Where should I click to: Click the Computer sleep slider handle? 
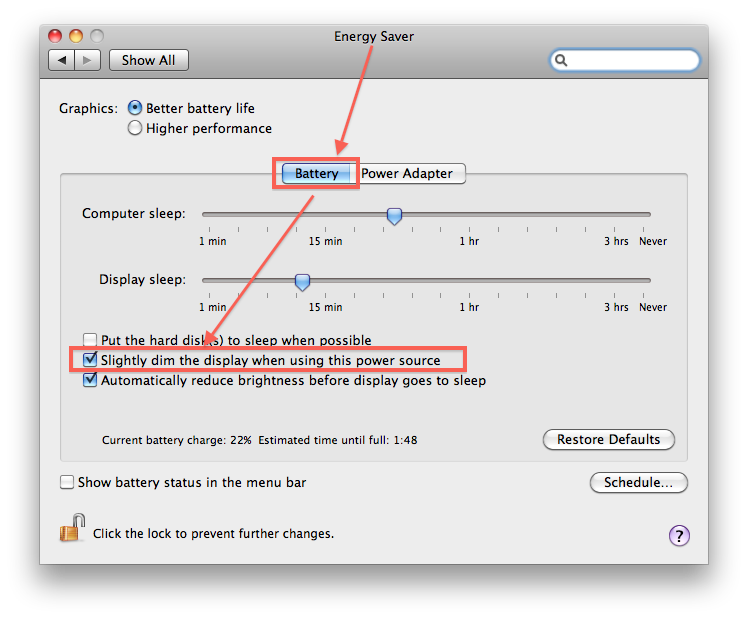pos(394,216)
